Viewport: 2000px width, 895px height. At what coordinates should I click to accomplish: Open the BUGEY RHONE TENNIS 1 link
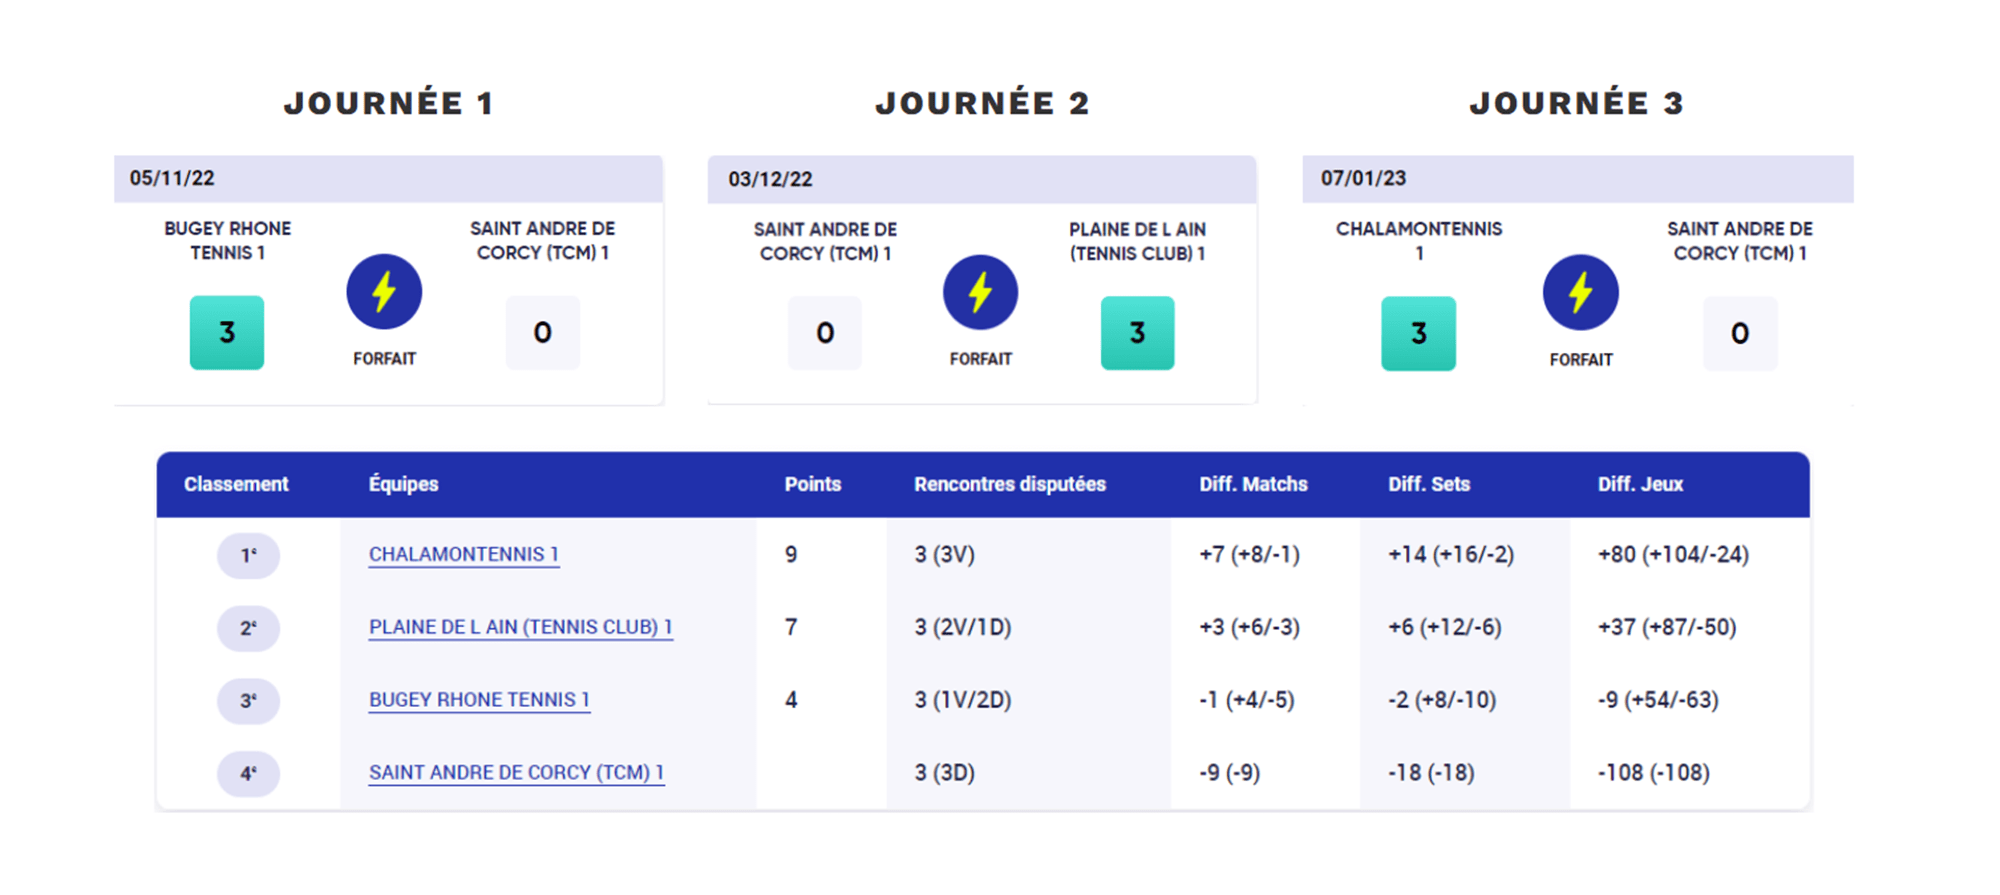pos(479,700)
